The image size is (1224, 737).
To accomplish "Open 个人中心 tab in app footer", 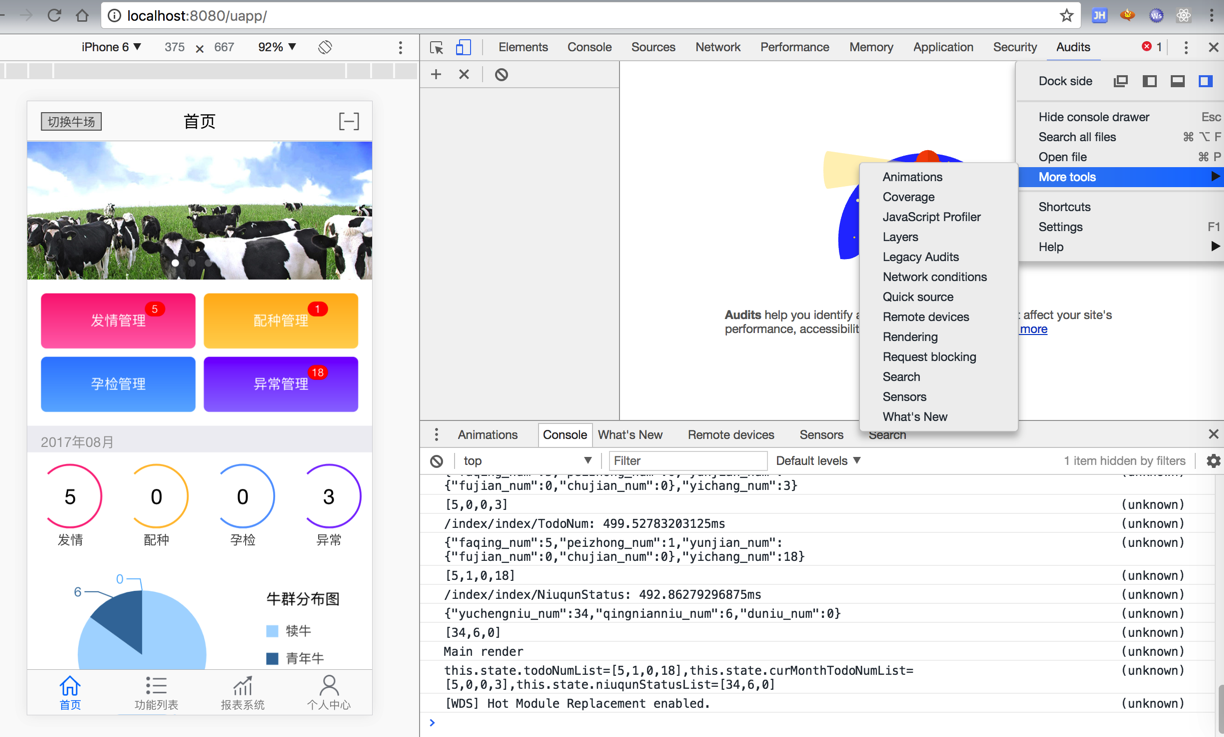I will (329, 692).
